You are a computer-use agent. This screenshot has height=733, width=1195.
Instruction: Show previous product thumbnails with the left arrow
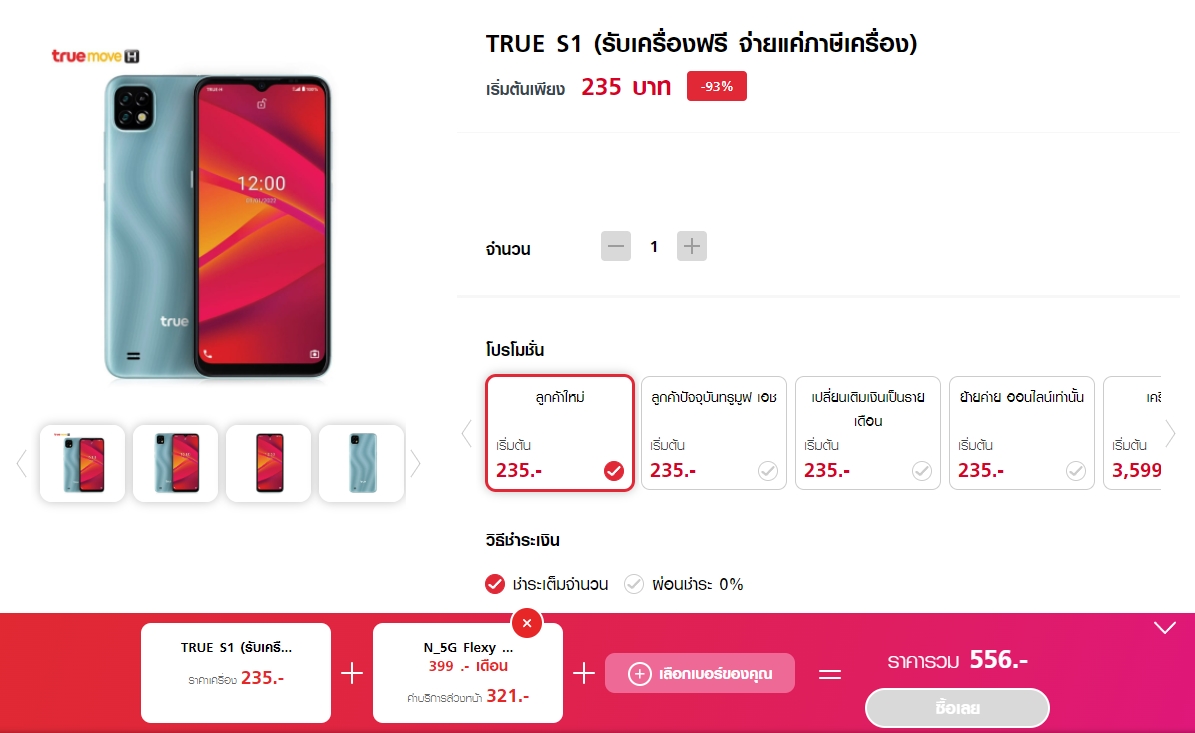click(22, 463)
